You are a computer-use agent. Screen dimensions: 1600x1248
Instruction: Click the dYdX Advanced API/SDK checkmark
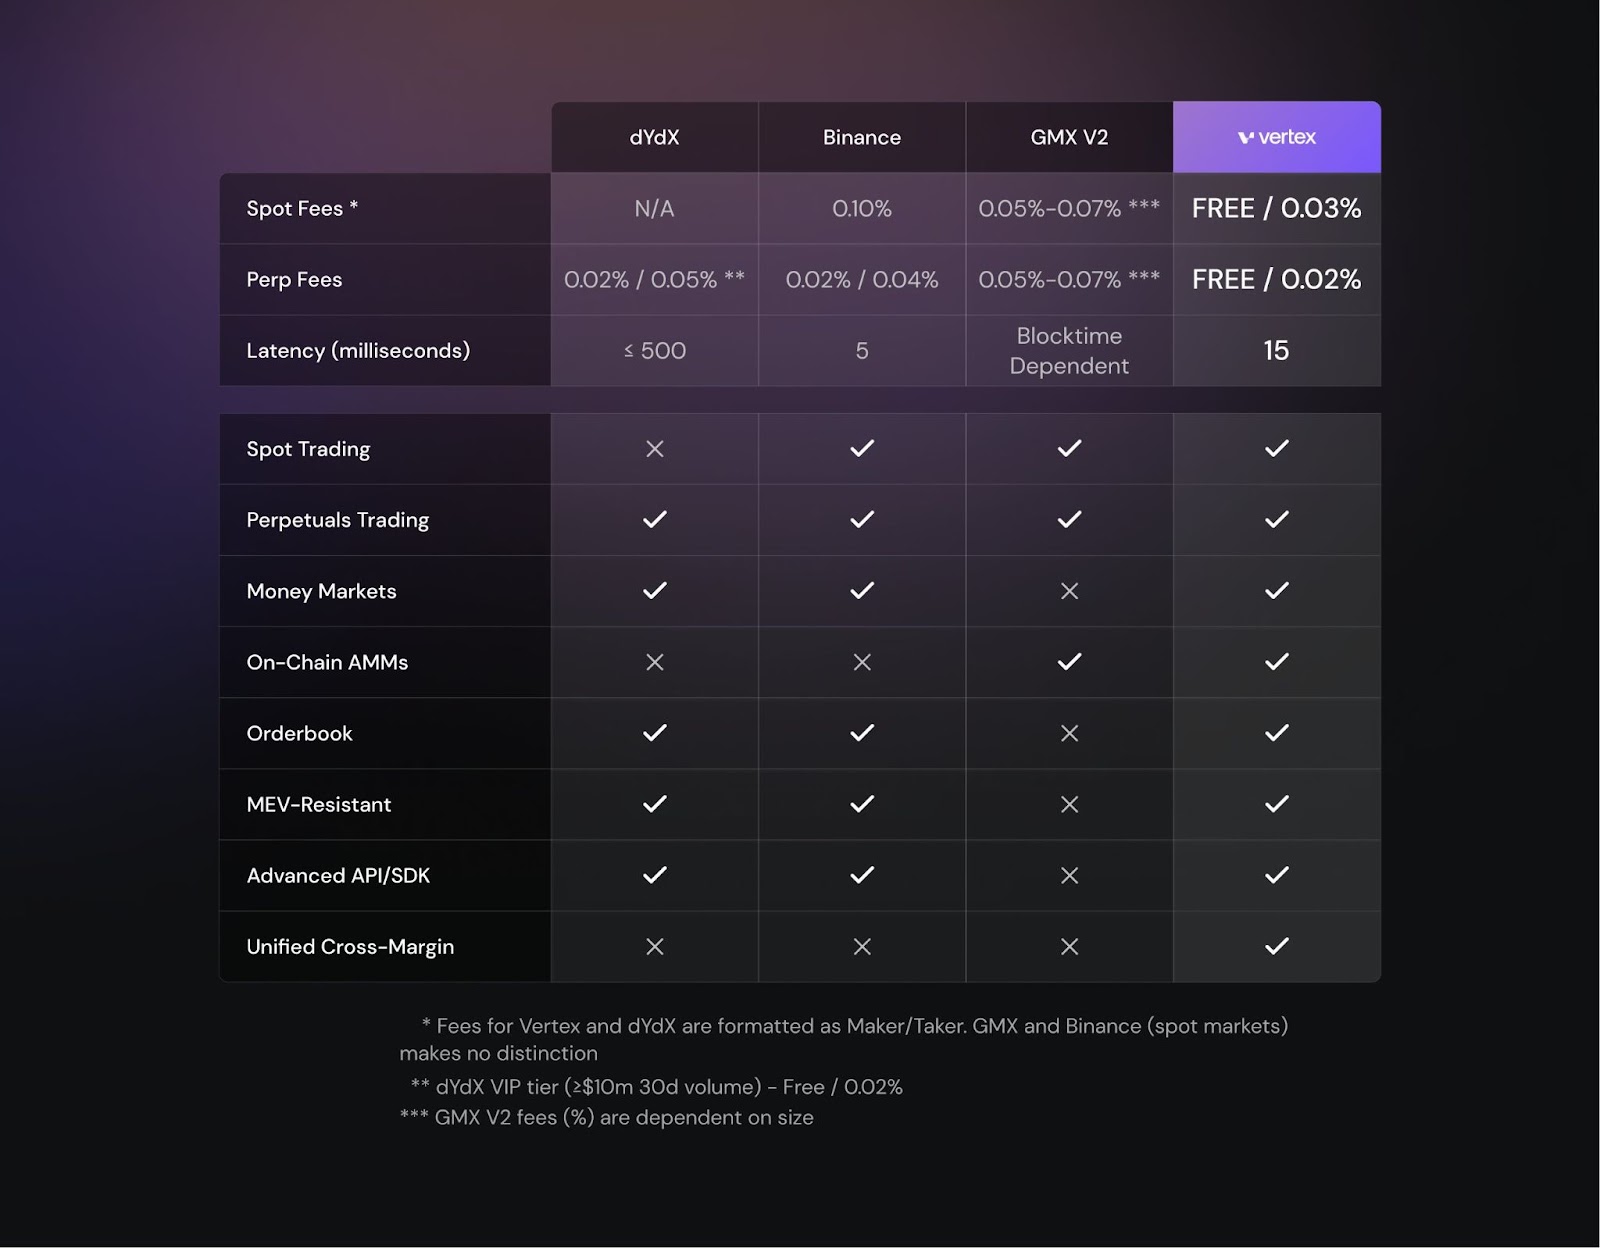pyautogui.click(x=655, y=875)
